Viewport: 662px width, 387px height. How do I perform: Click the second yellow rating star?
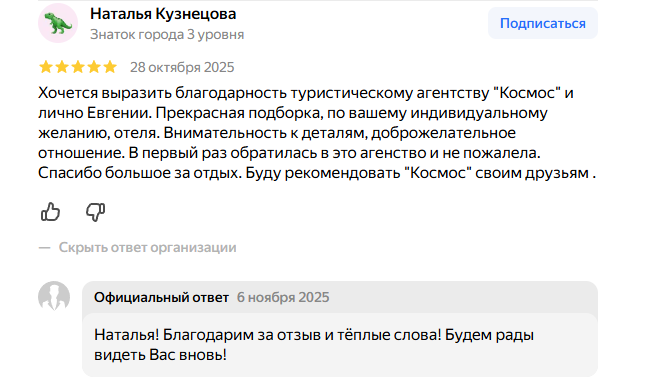coord(62,67)
